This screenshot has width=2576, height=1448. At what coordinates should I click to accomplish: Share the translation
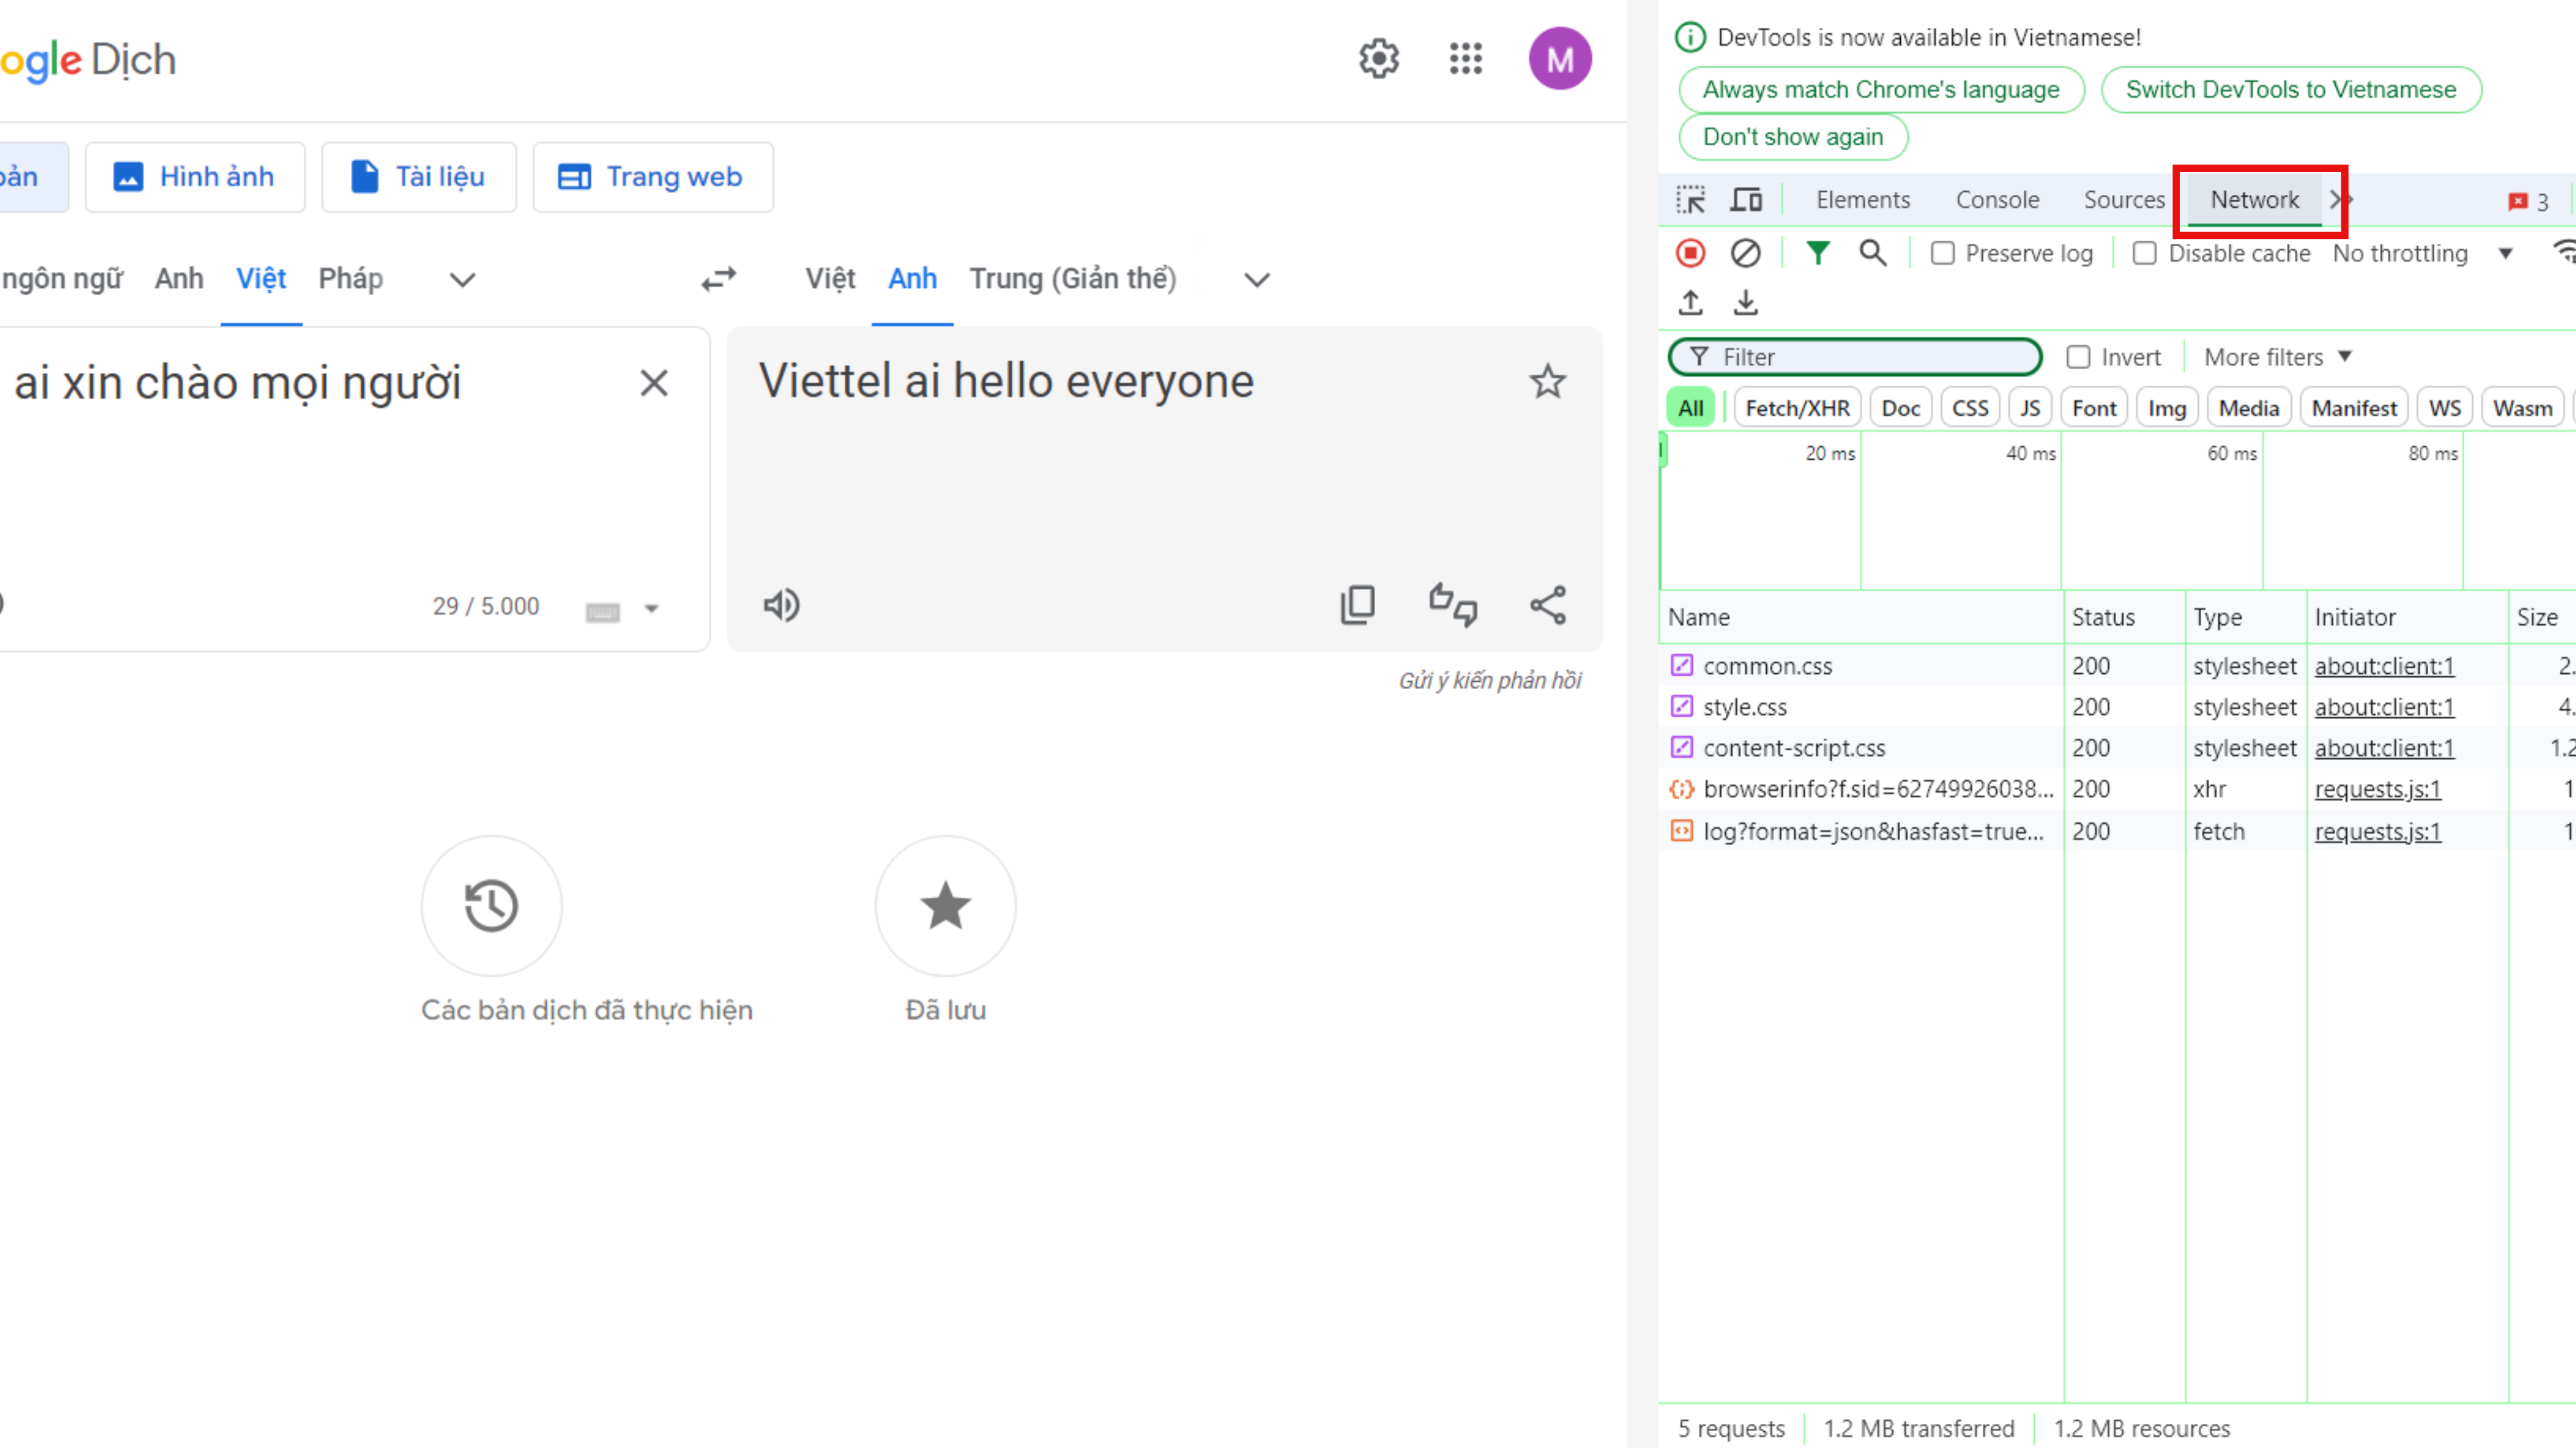click(1547, 605)
